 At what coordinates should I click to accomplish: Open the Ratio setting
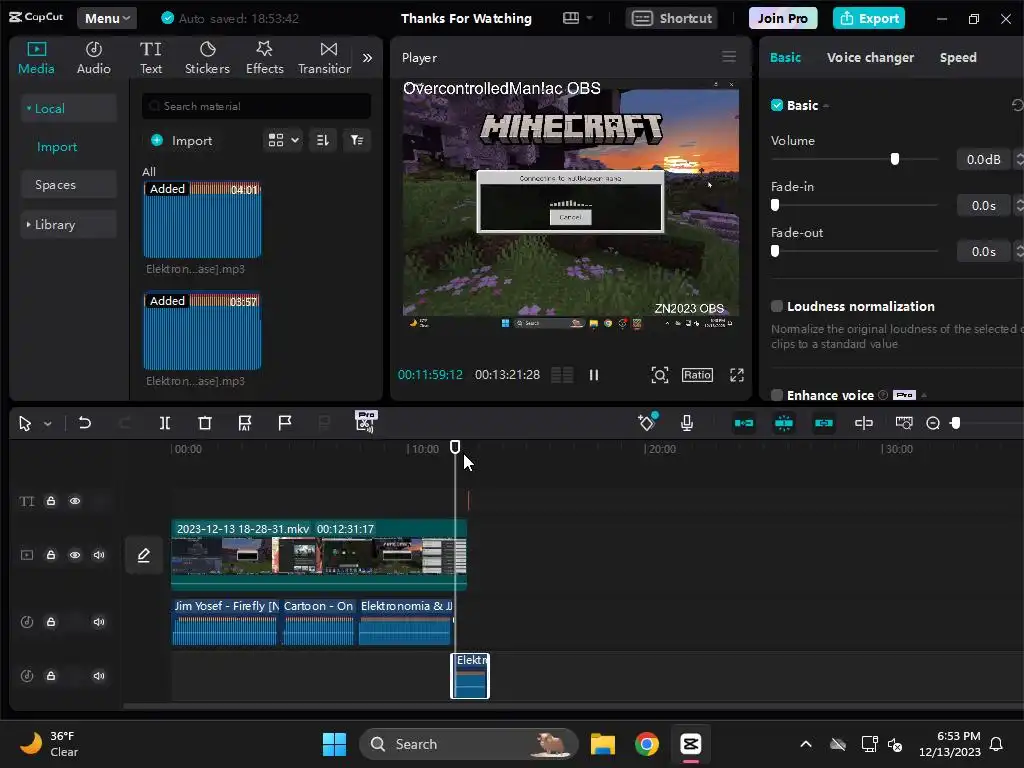(697, 375)
